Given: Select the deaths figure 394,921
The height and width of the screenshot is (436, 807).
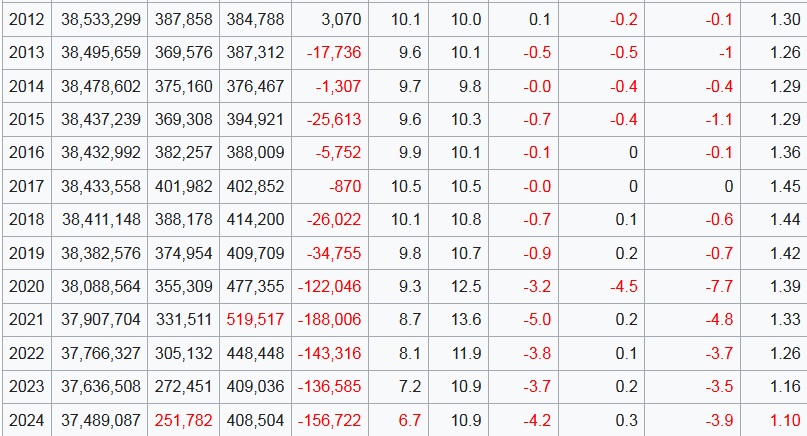Looking at the screenshot, I should 255,120.
